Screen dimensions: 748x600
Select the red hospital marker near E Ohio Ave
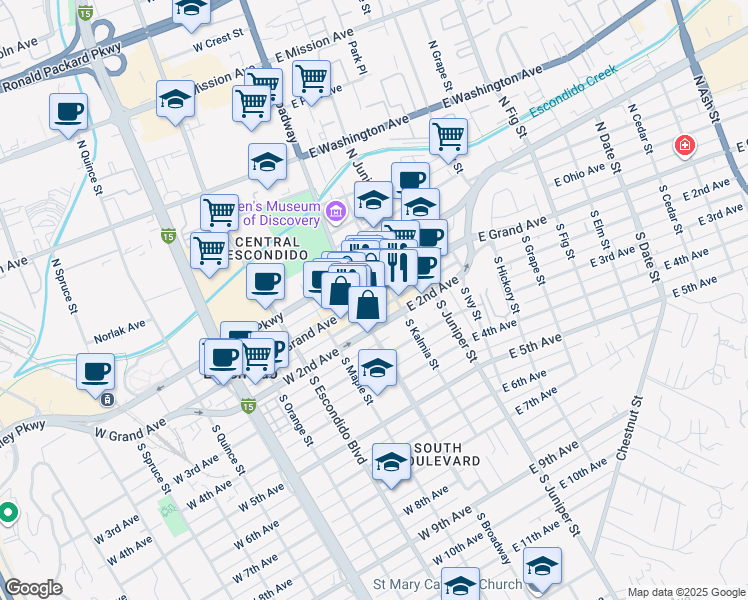point(684,147)
